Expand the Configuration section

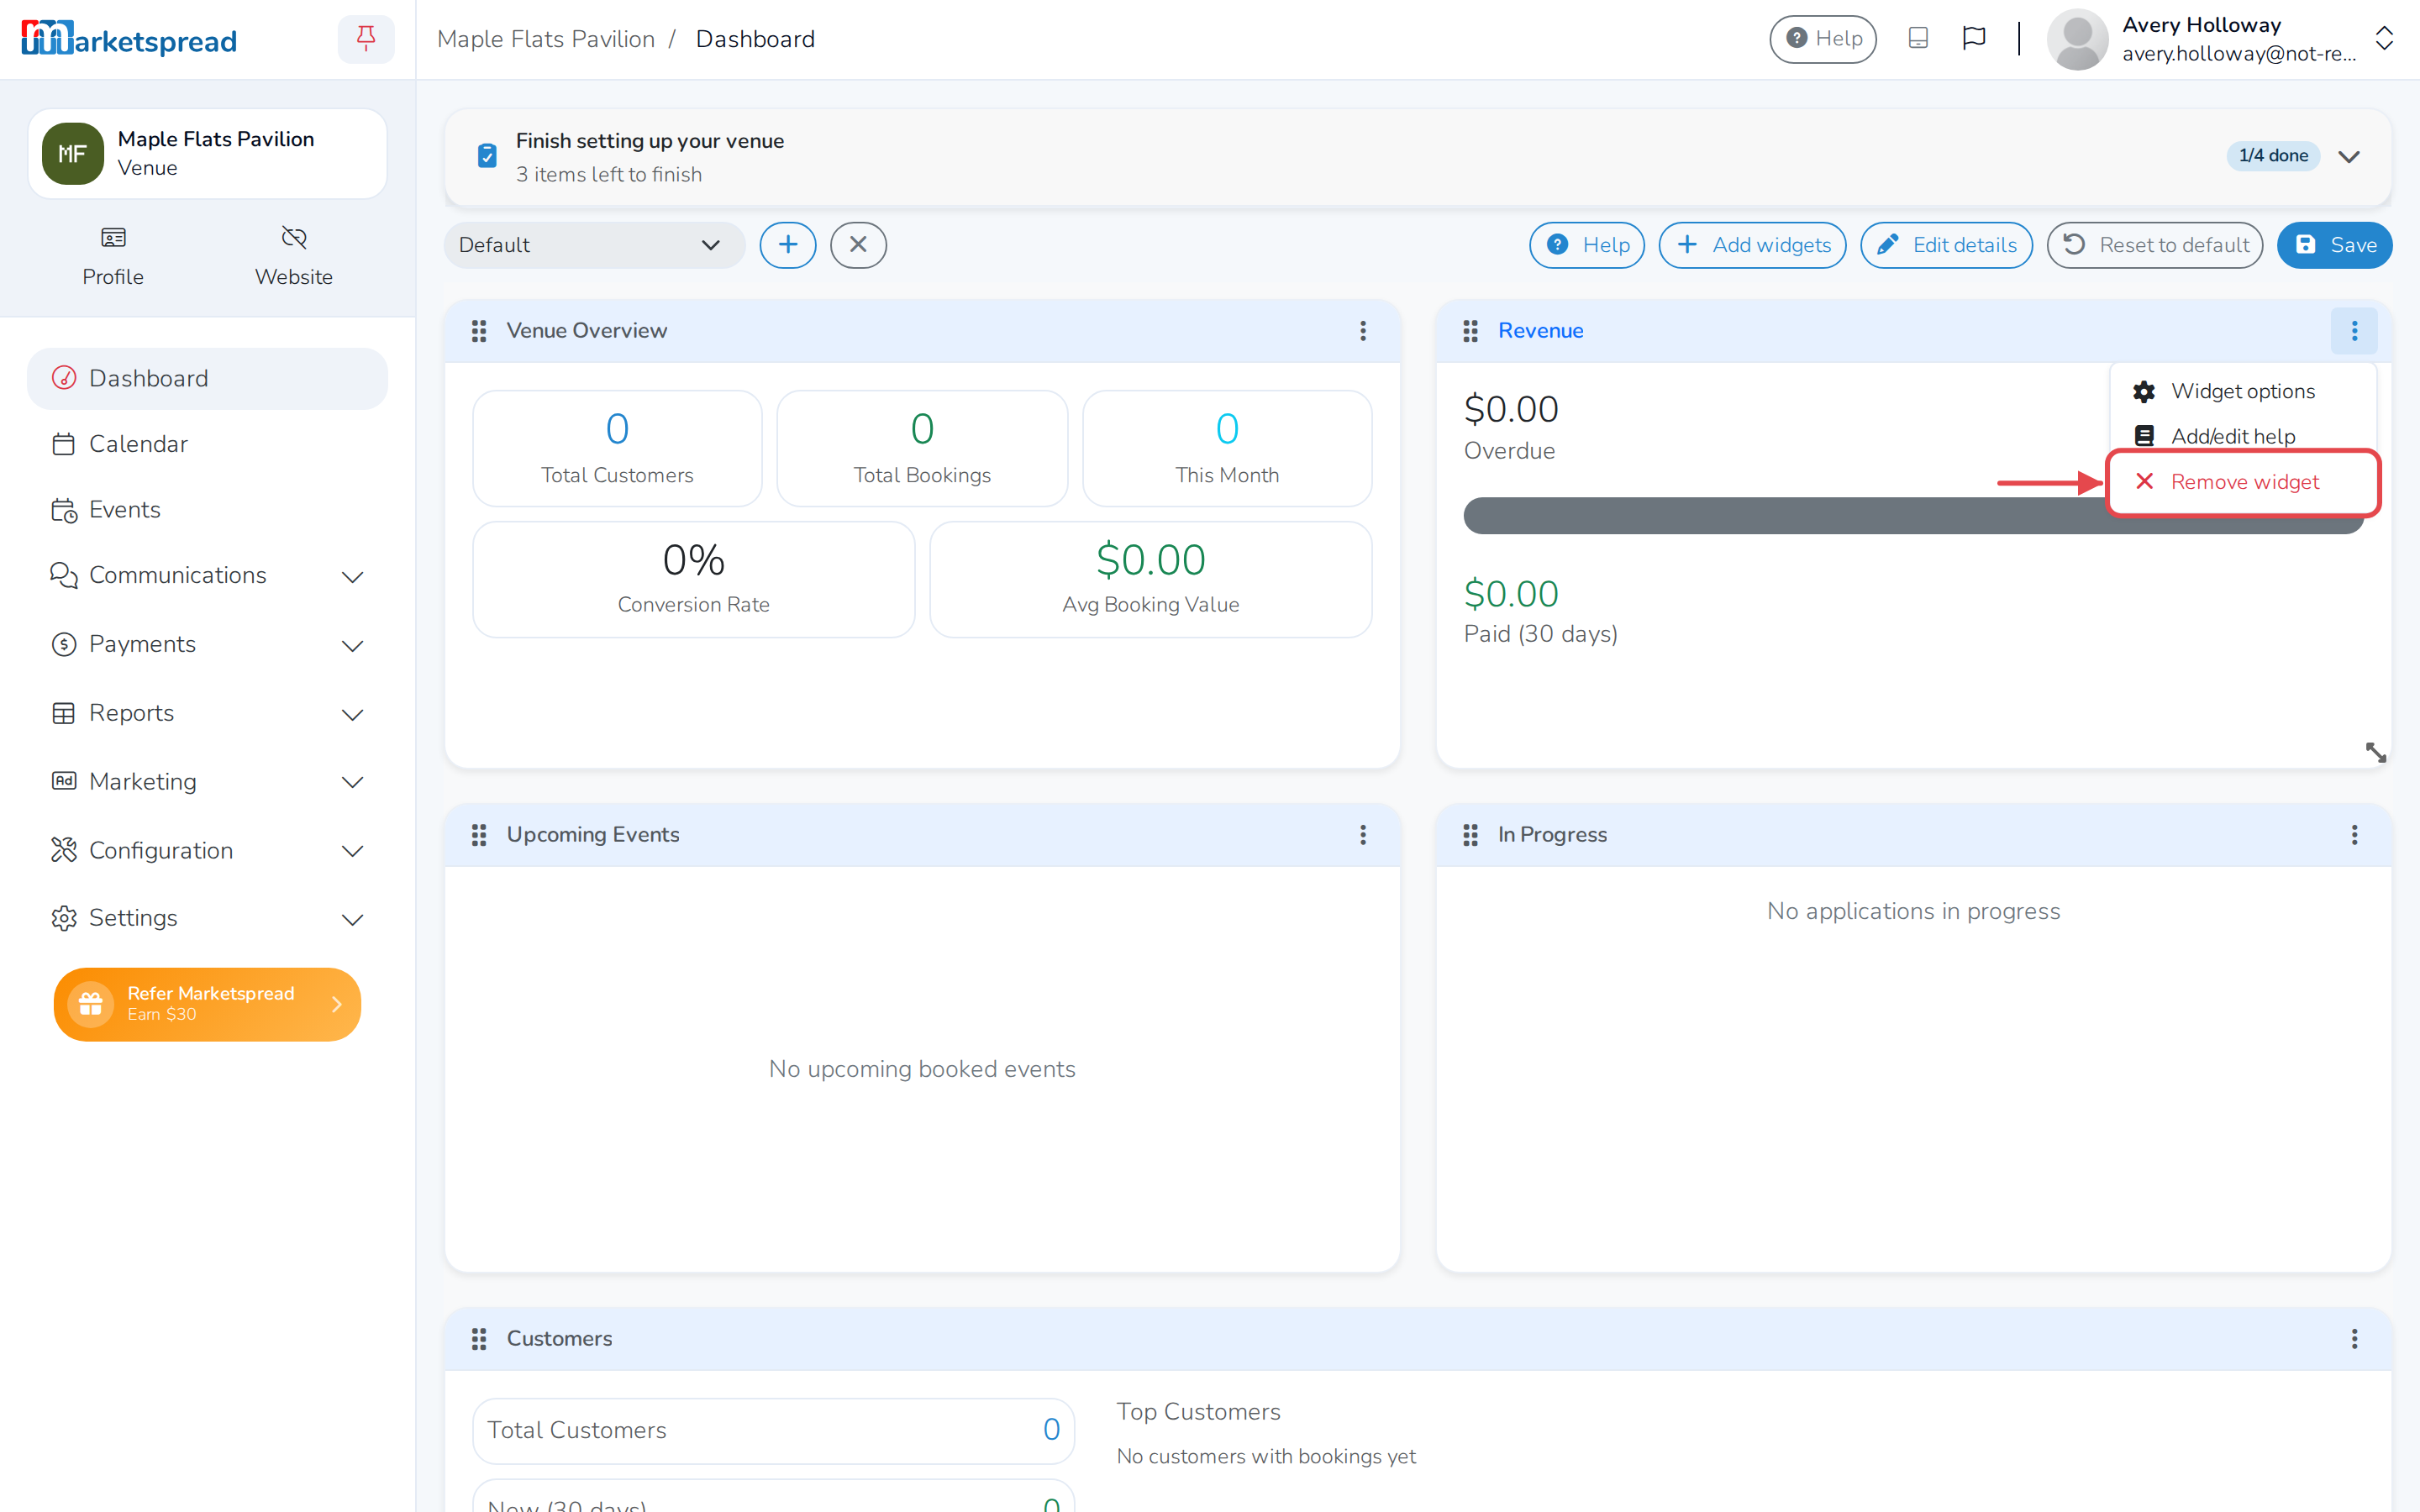point(207,851)
